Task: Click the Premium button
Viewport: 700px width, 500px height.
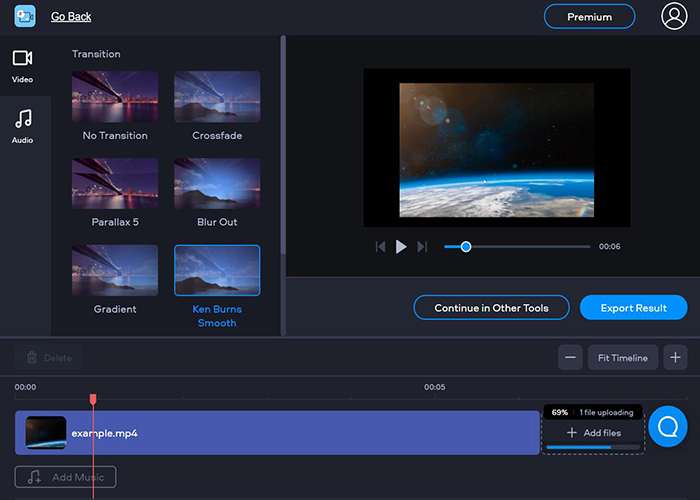Action: pos(589,17)
